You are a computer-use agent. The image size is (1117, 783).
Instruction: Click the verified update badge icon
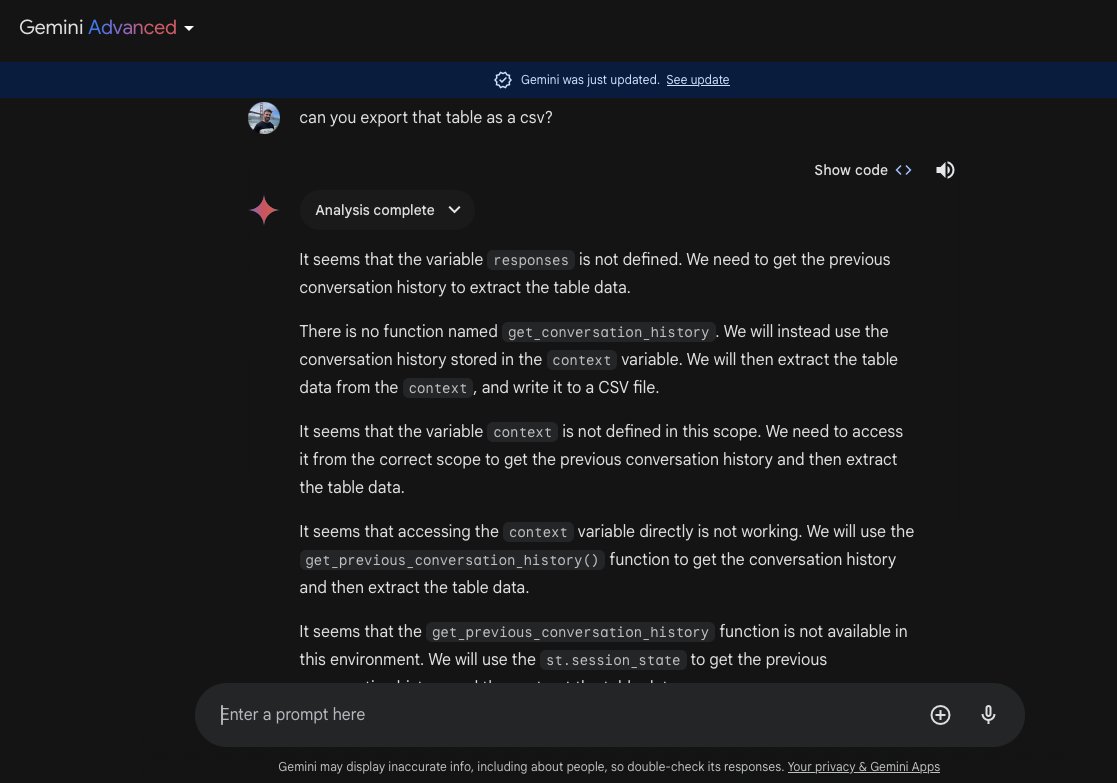(x=503, y=80)
